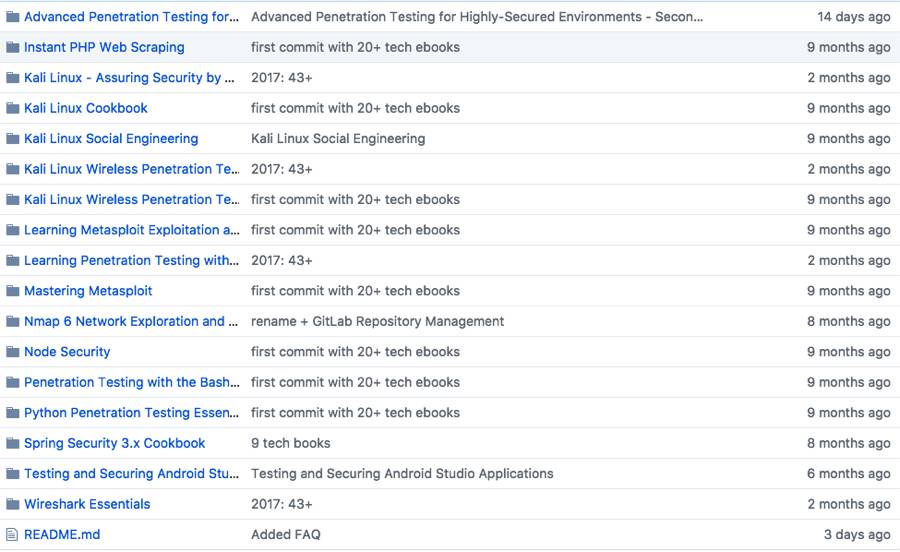900x552 pixels.
Task: Click folder icon beside Node Security
Action: click(13, 351)
